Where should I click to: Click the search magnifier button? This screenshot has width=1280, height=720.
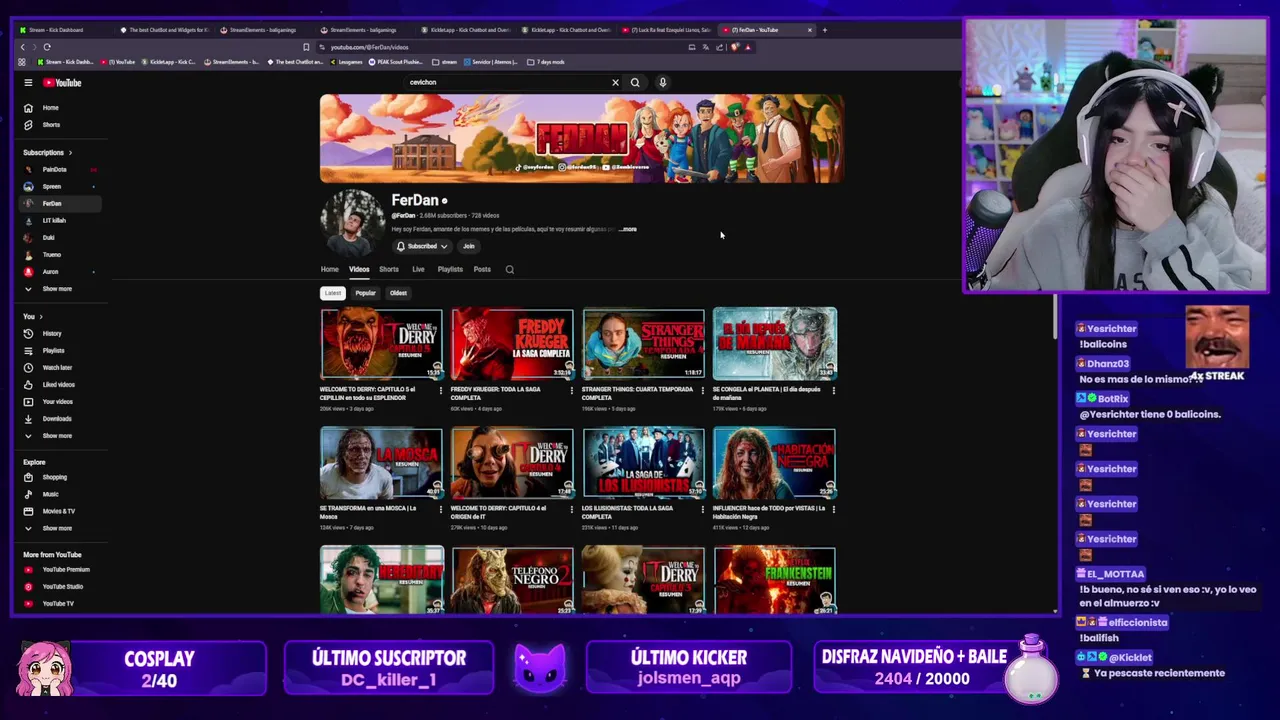click(635, 83)
